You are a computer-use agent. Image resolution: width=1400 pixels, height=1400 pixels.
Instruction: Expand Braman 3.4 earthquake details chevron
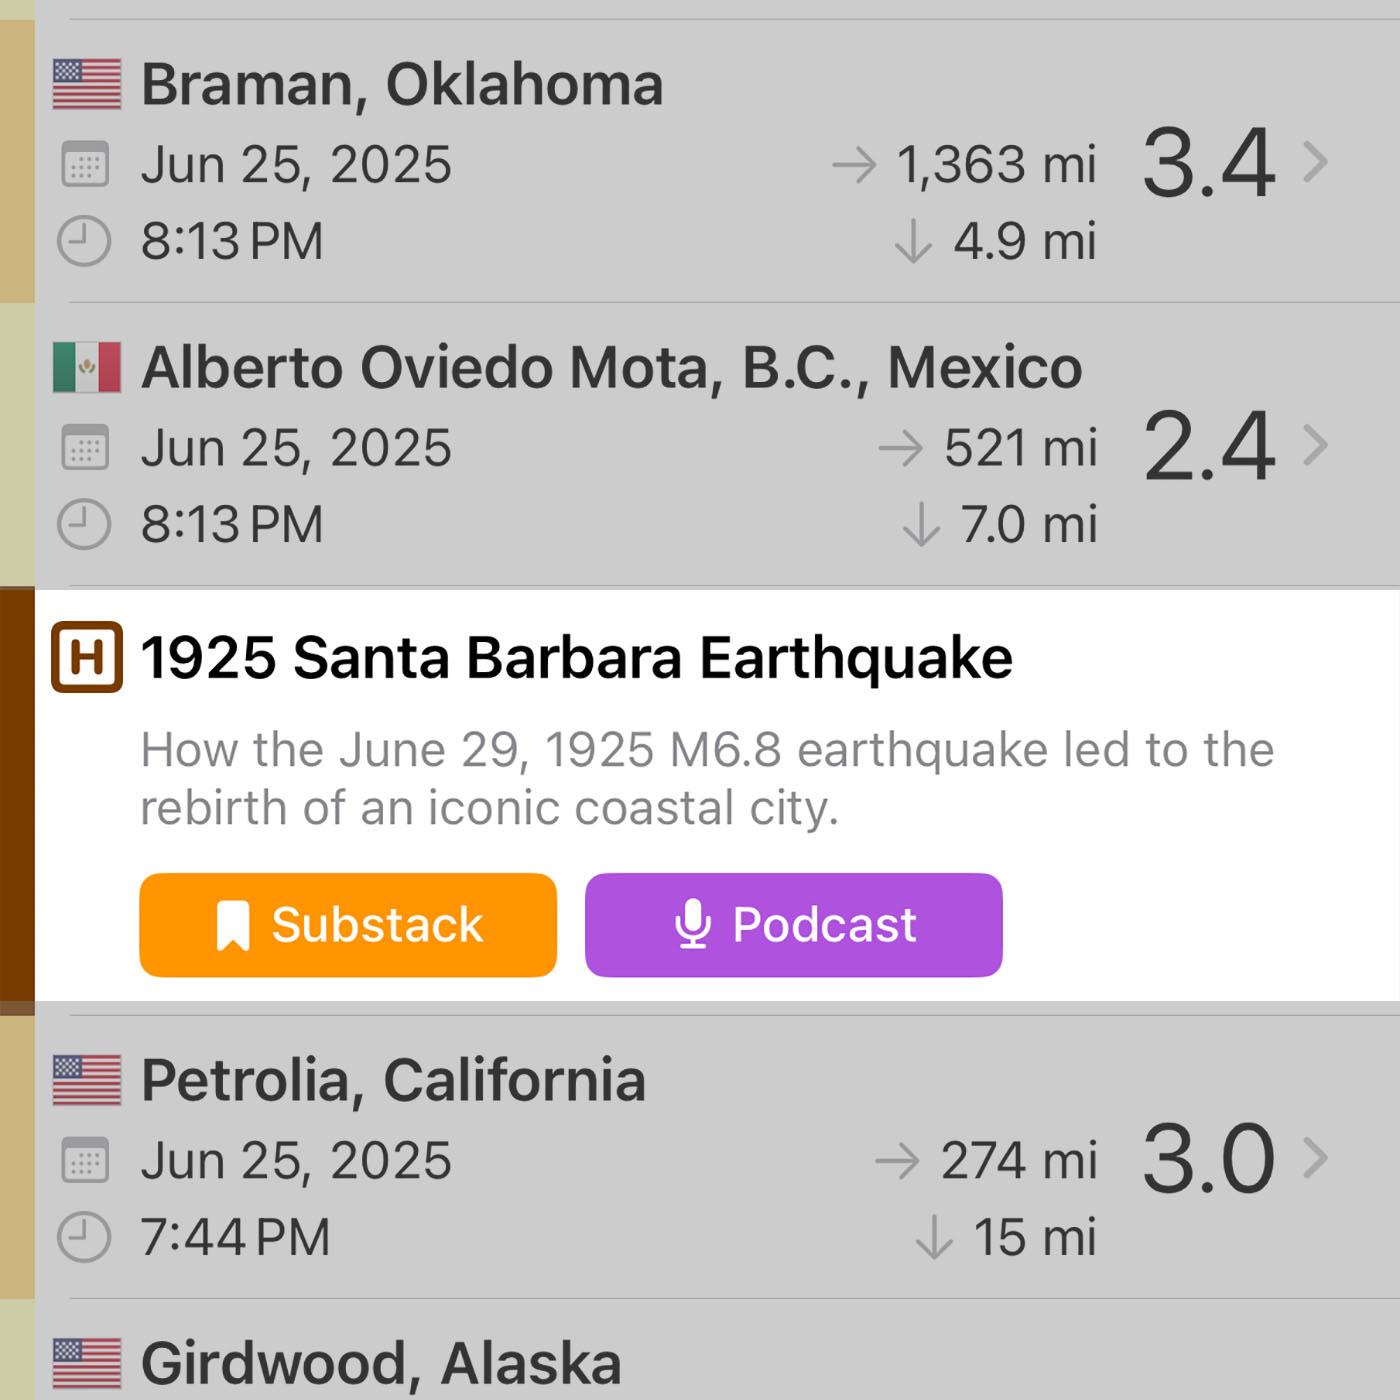pos(1316,161)
